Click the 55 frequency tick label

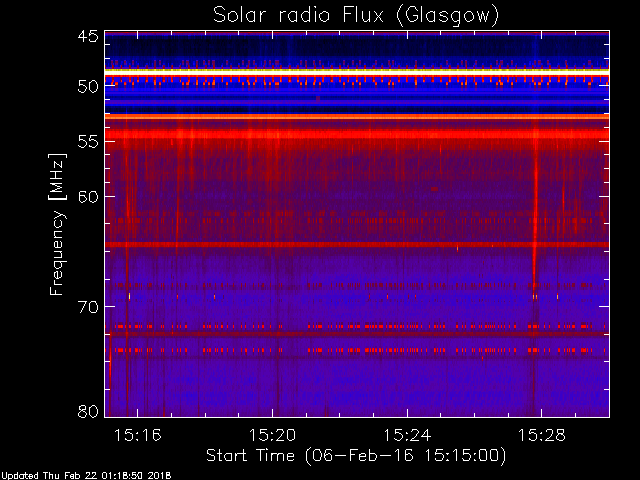[x=88, y=142]
